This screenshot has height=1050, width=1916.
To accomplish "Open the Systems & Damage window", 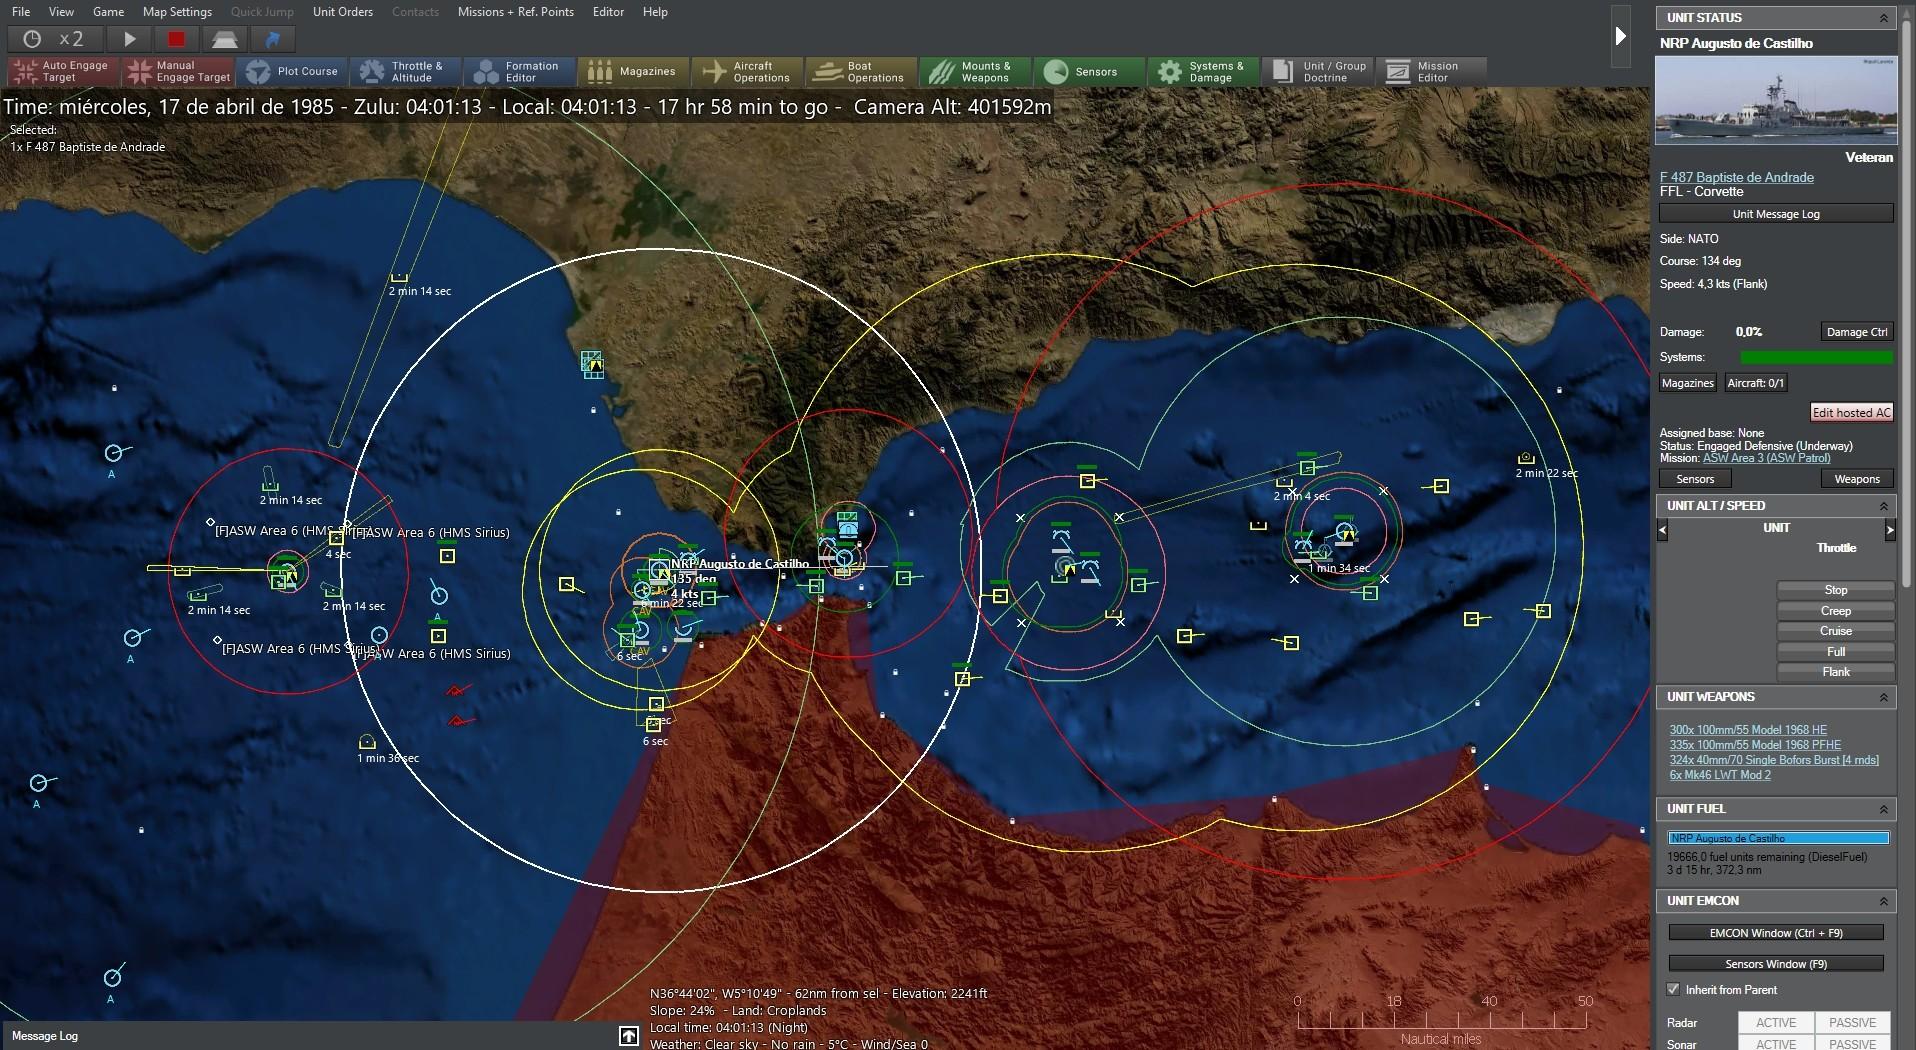I will click(1204, 71).
